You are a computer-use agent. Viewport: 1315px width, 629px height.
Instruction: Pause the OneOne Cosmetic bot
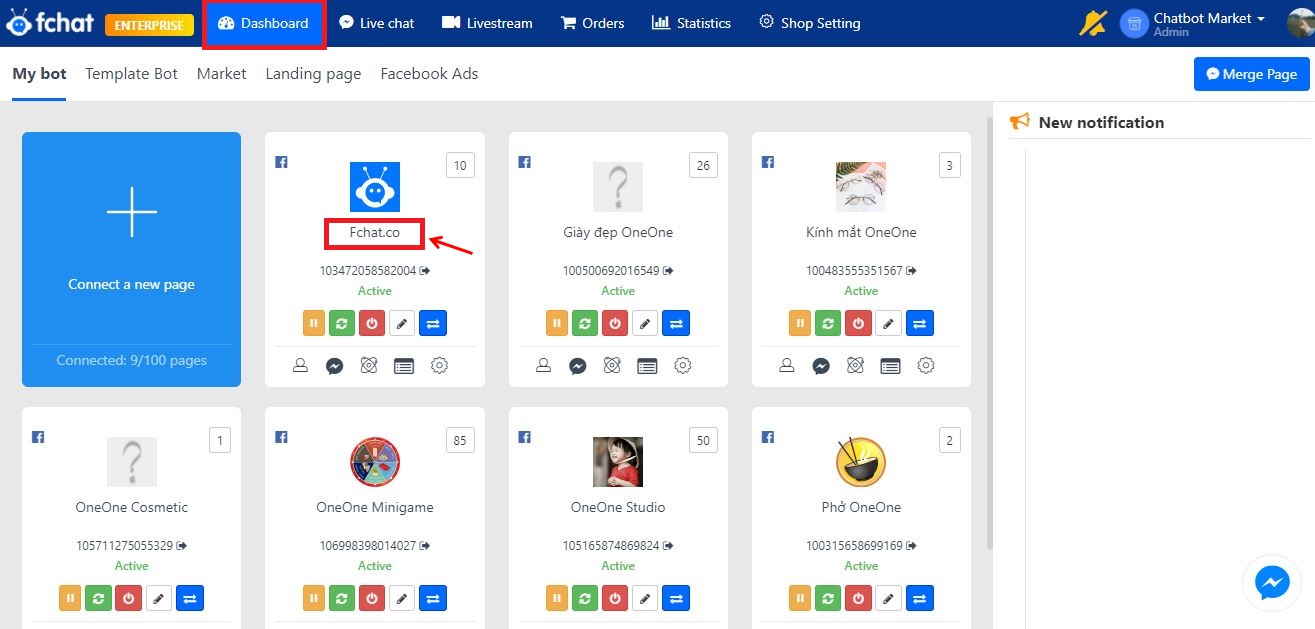(x=72, y=598)
